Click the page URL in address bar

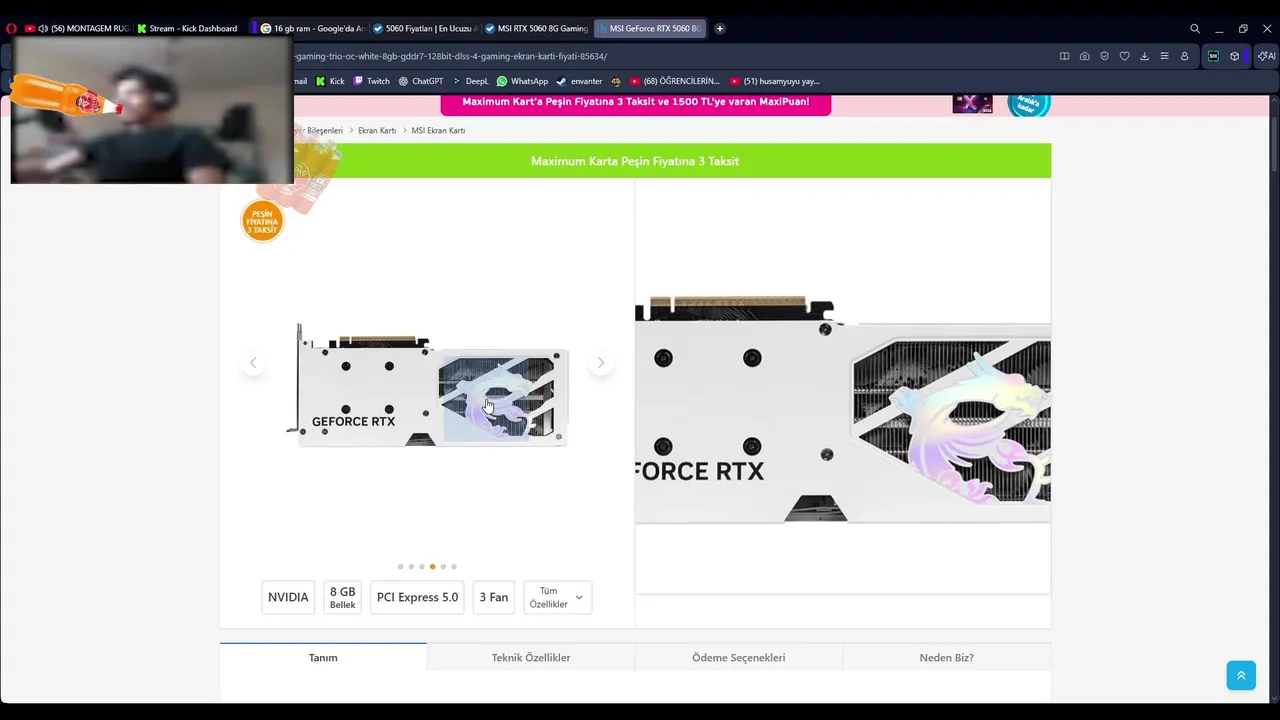coord(451,56)
